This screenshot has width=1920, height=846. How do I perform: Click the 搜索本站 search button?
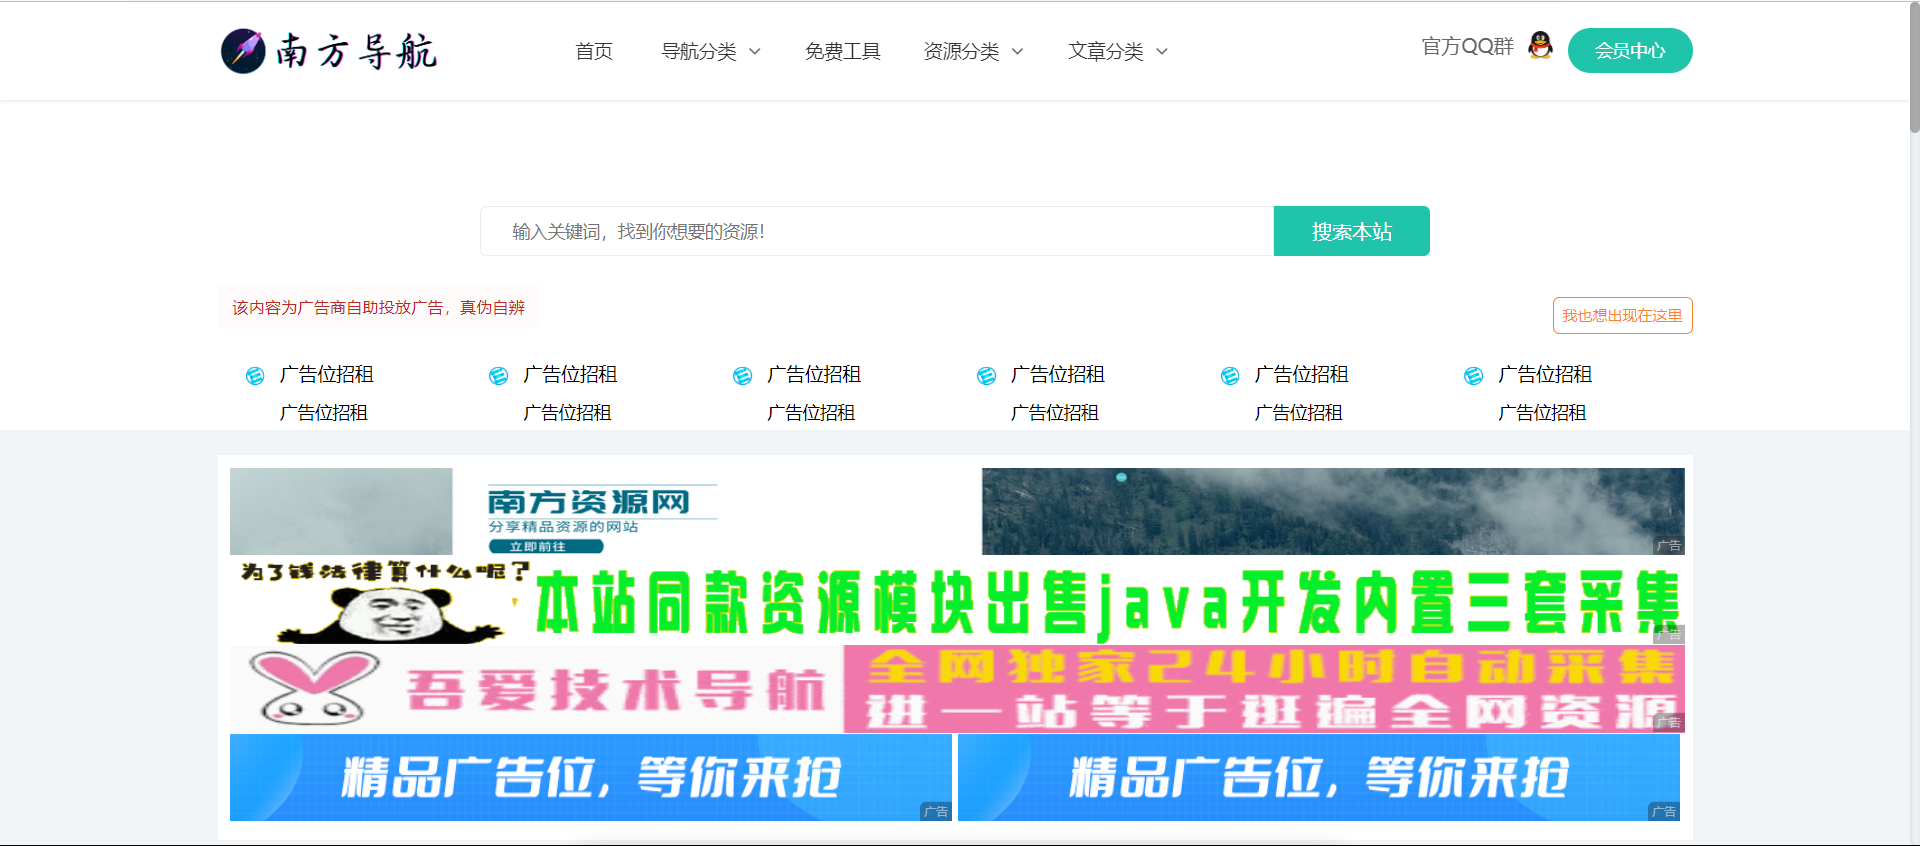[1352, 231]
